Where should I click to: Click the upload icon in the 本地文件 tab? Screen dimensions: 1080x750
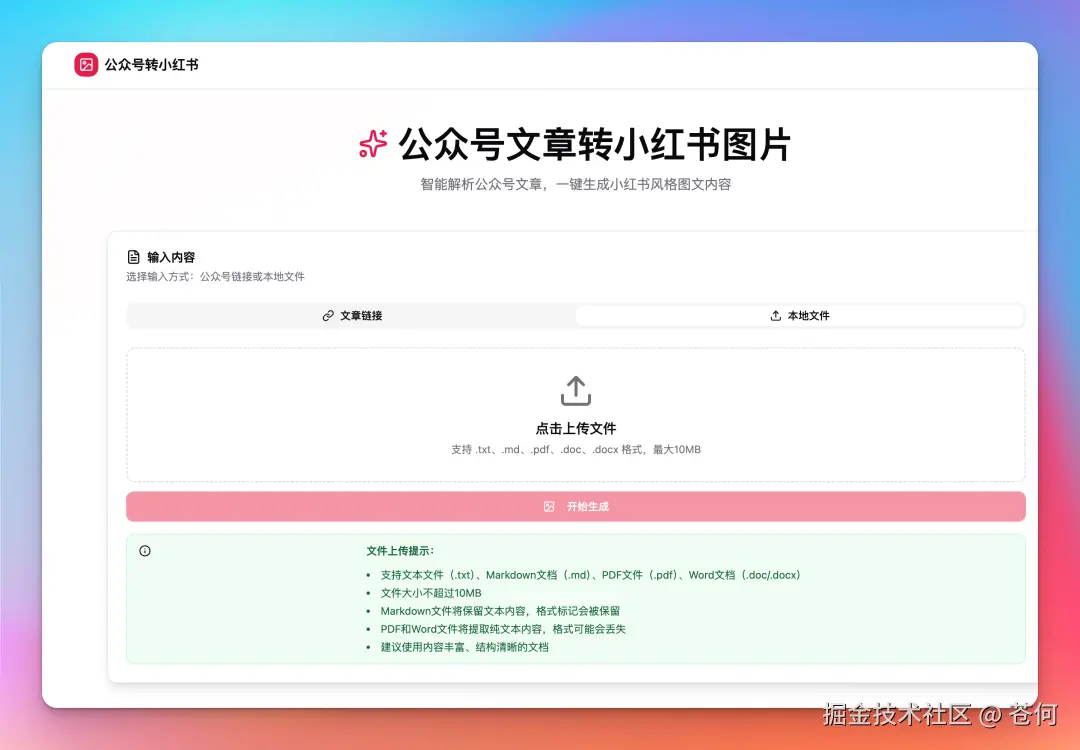776,315
